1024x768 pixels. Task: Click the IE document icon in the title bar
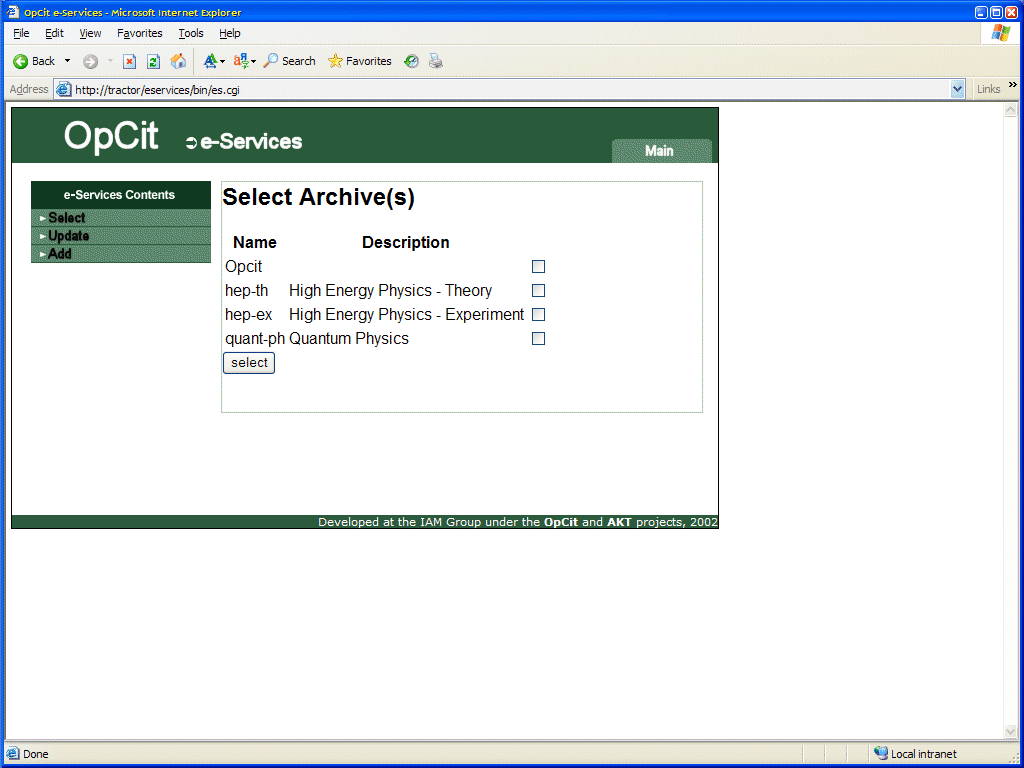[13, 12]
